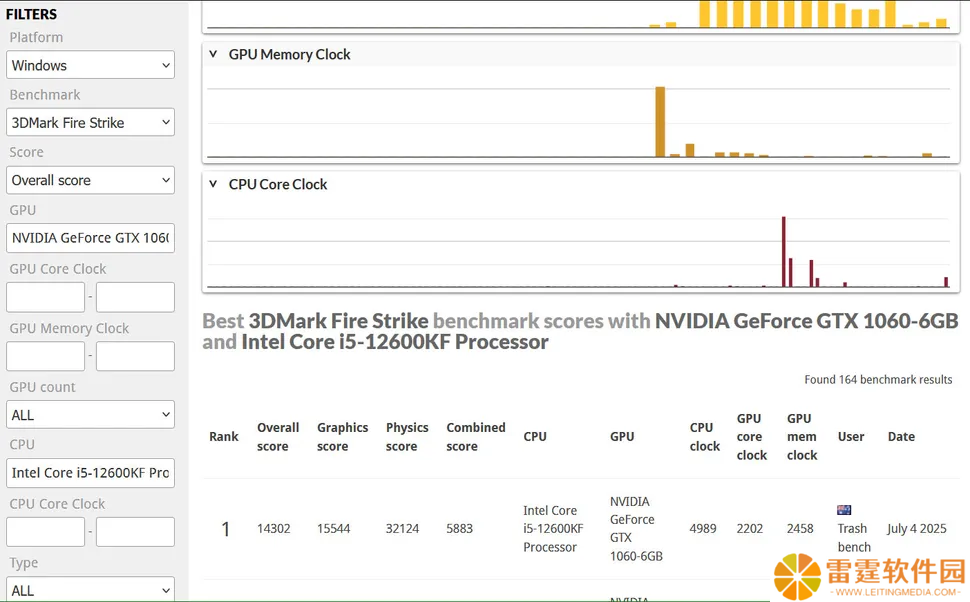
Task: Click the Combined score column header
Action: 476,437
